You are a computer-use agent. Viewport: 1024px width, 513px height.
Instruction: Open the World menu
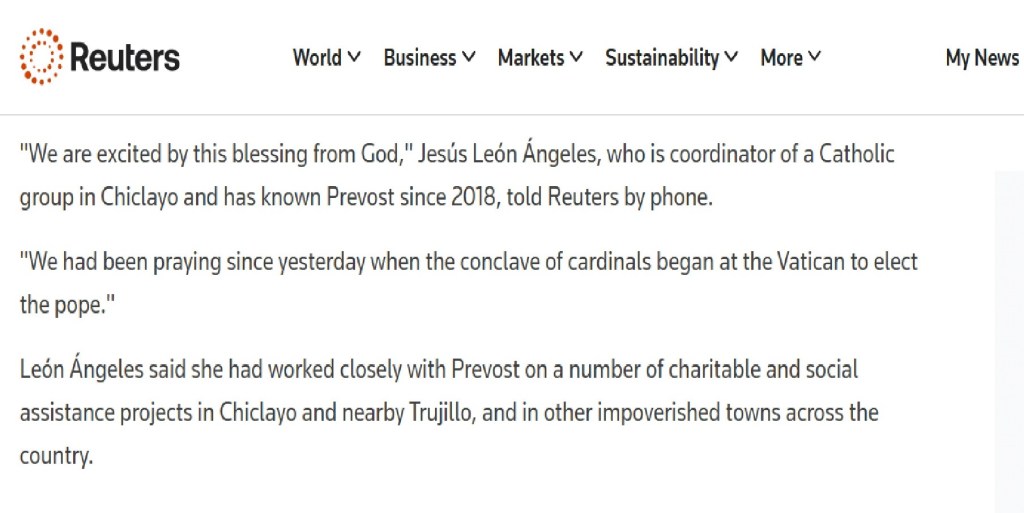tap(317, 58)
